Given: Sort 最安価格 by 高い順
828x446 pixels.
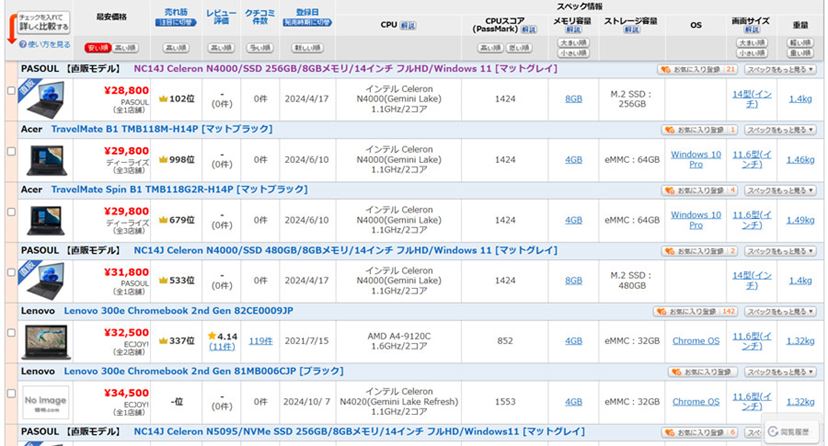Looking at the screenshot, I should pyautogui.click(x=126, y=48).
